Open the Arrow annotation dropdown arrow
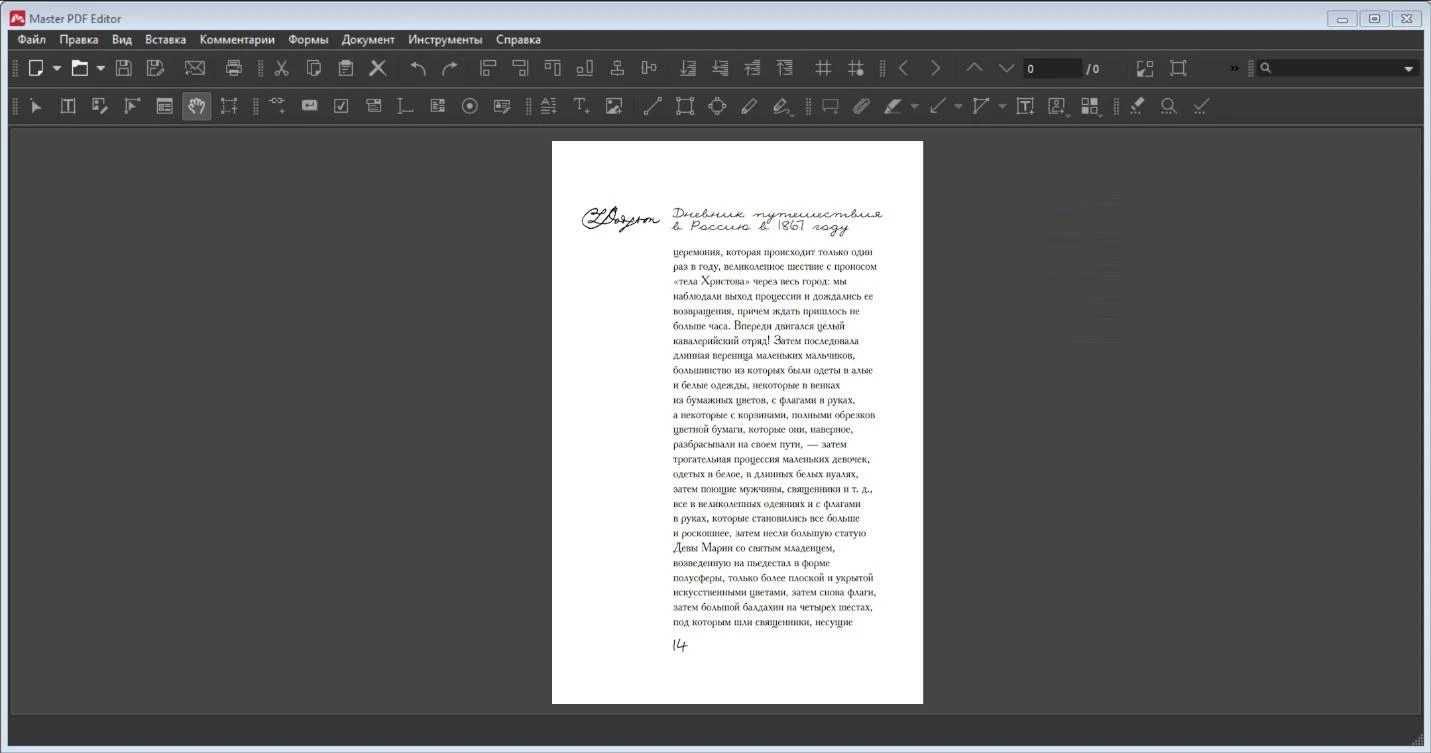1431x753 pixels. 958,107
